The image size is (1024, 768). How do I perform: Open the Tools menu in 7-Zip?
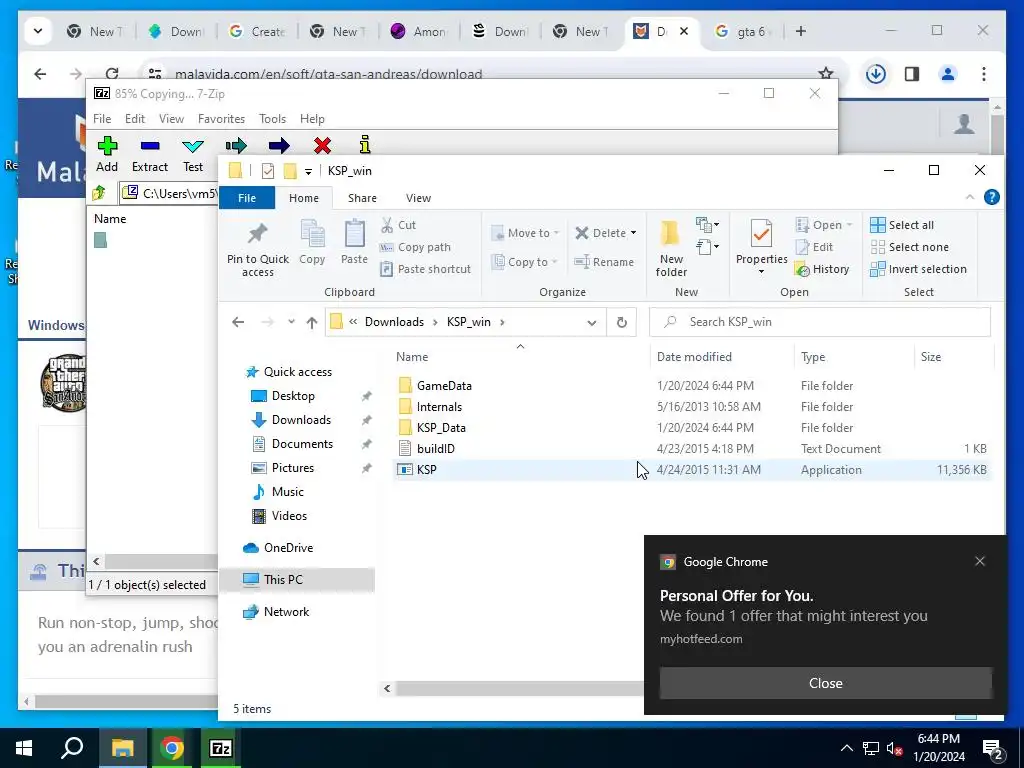coord(272,119)
